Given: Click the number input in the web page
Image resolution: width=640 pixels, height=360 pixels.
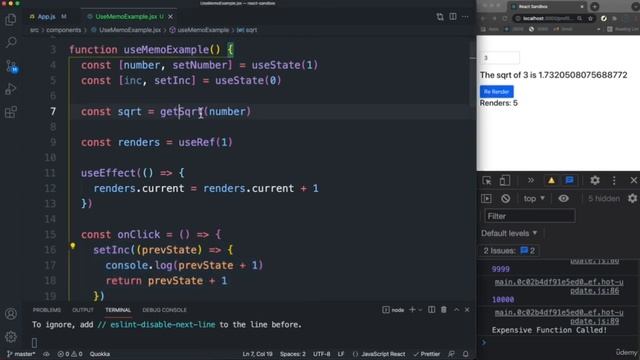Looking at the screenshot, I should tap(500, 58).
